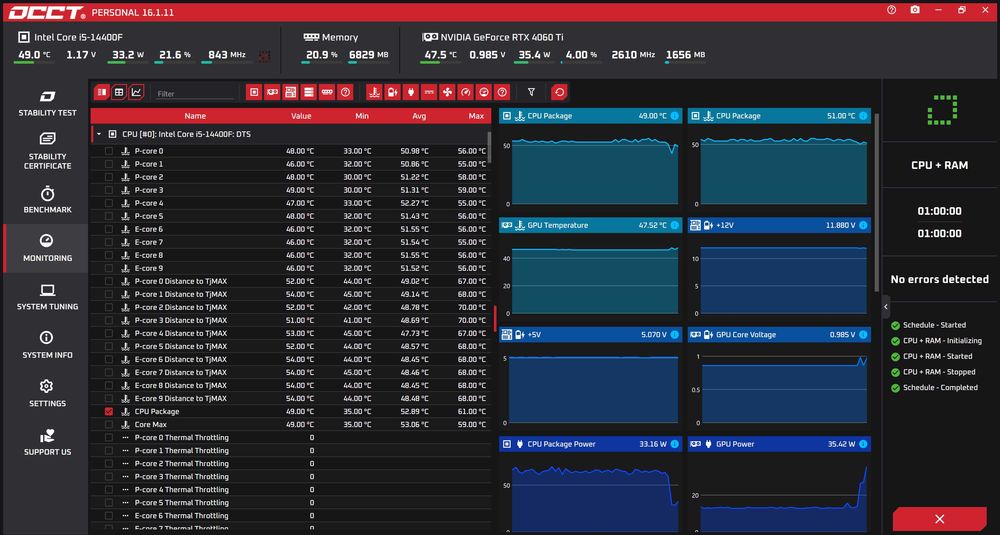Toggle memory module sensor source filter icon
The width and height of the screenshot is (1000, 535).
[x=327, y=92]
